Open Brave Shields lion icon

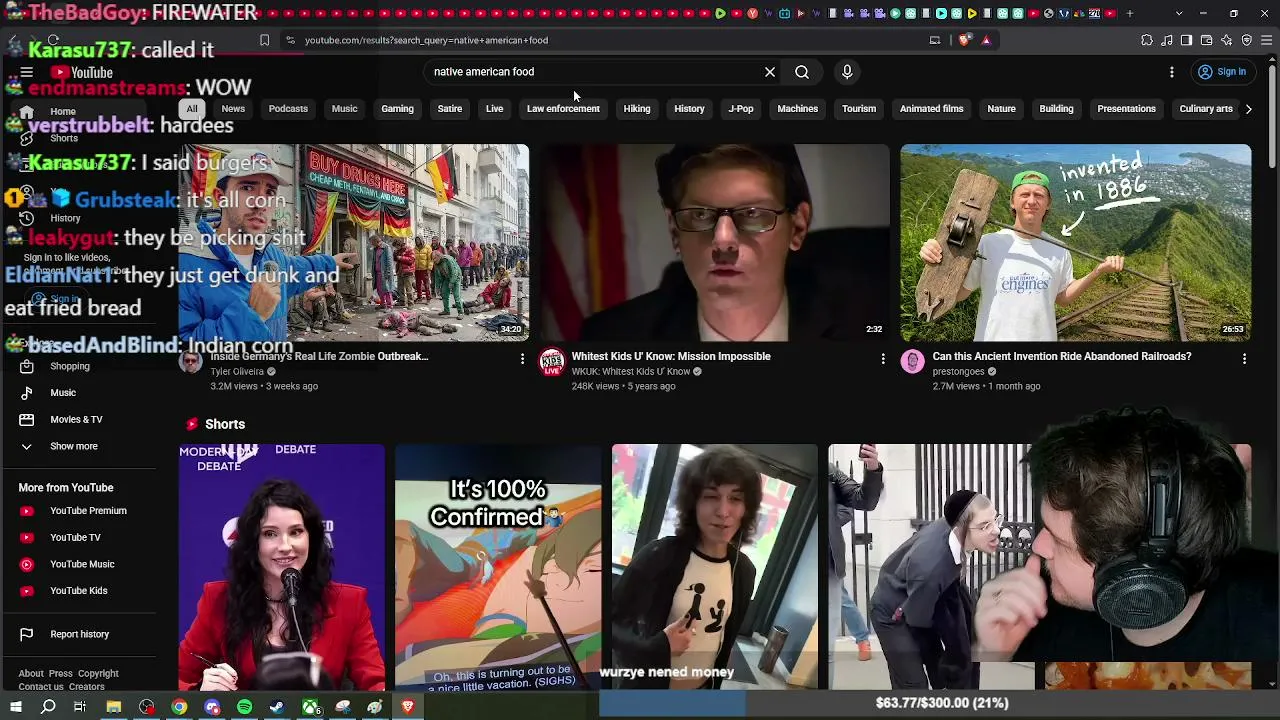pos(964,40)
